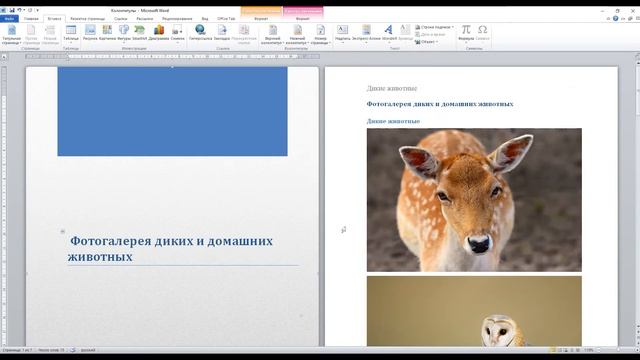
Task: Click the zoom slider in status bar
Action: click(618, 350)
